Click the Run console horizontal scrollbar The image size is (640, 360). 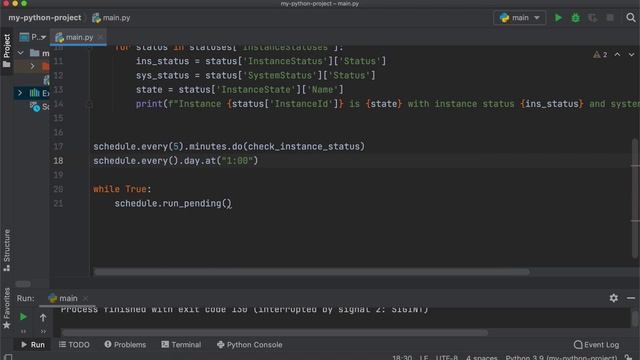pyautogui.click(x=274, y=333)
